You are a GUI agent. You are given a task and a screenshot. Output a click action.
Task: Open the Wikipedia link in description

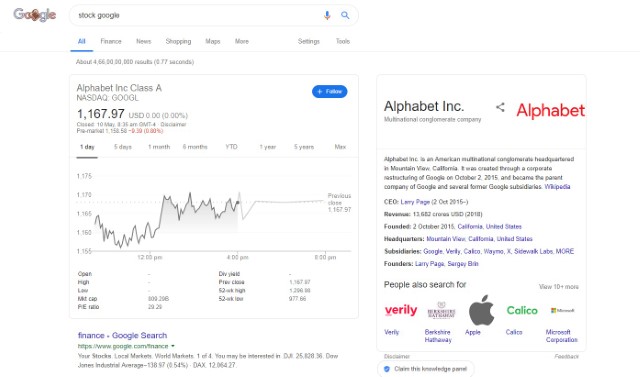click(557, 187)
